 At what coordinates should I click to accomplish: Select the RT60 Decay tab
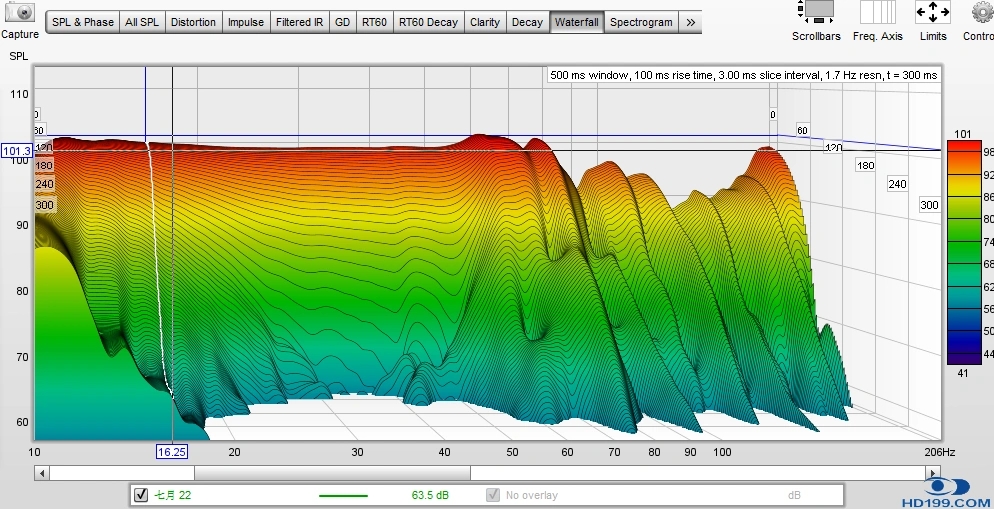(x=428, y=22)
